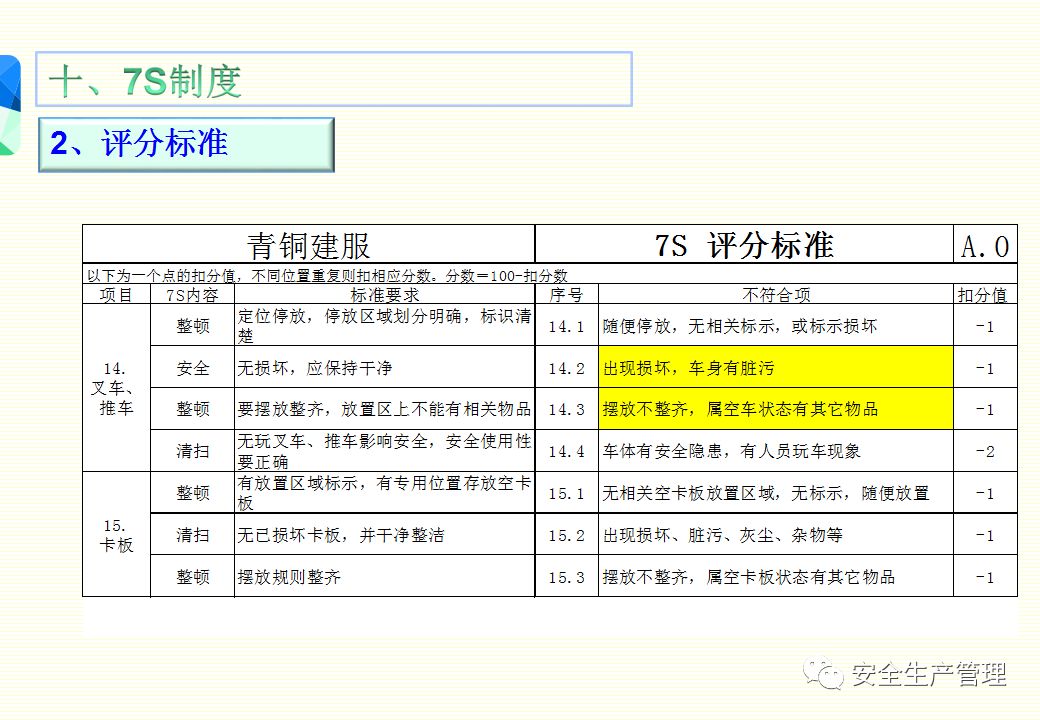
Task: Select "出现损坏、脏污、灰尘、杂物等"
Action: [x=776, y=534]
